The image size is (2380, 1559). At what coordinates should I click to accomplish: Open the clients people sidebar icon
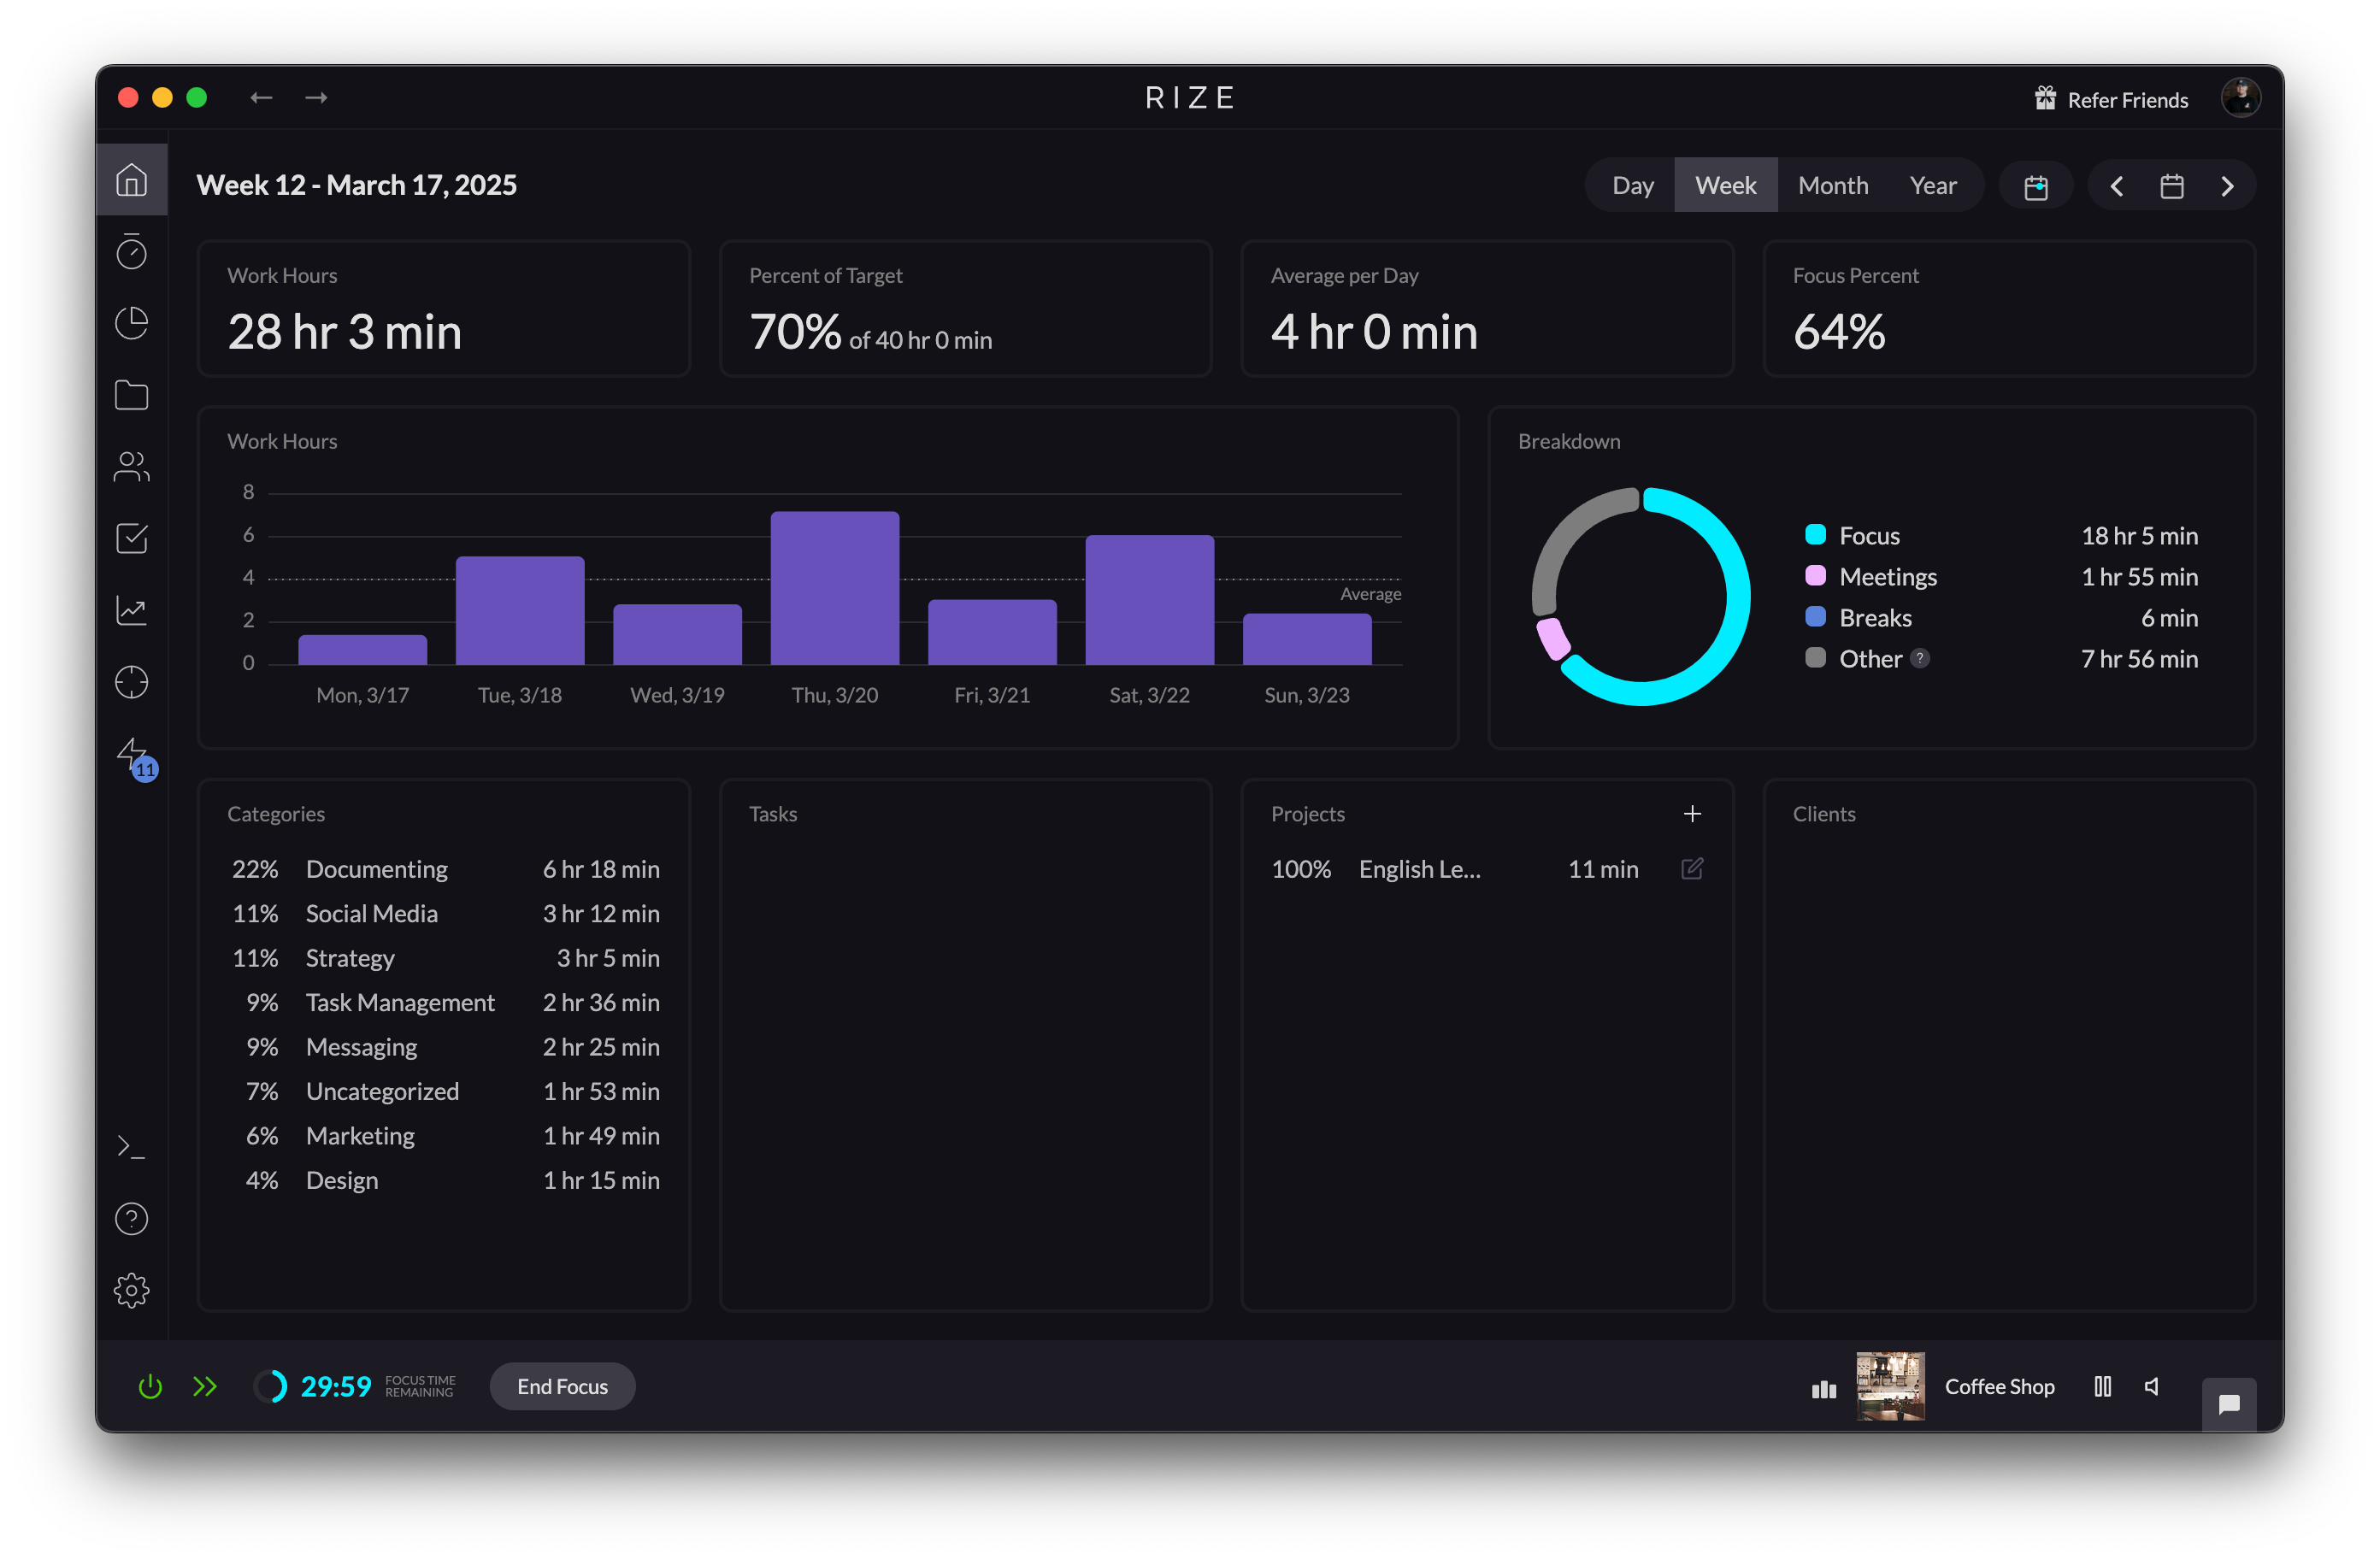pos(131,467)
